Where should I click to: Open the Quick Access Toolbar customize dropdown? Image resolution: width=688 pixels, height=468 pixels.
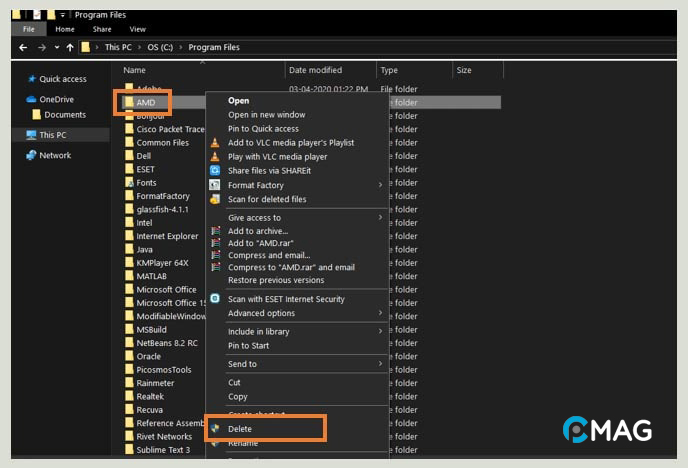(x=63, y=15)
